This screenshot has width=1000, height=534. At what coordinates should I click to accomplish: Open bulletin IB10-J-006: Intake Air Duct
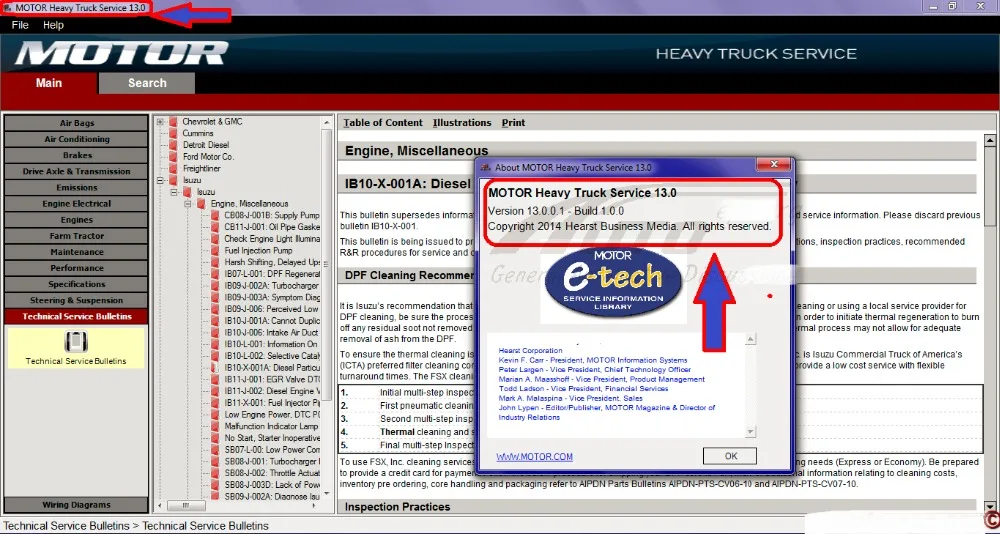click(272, 332)
